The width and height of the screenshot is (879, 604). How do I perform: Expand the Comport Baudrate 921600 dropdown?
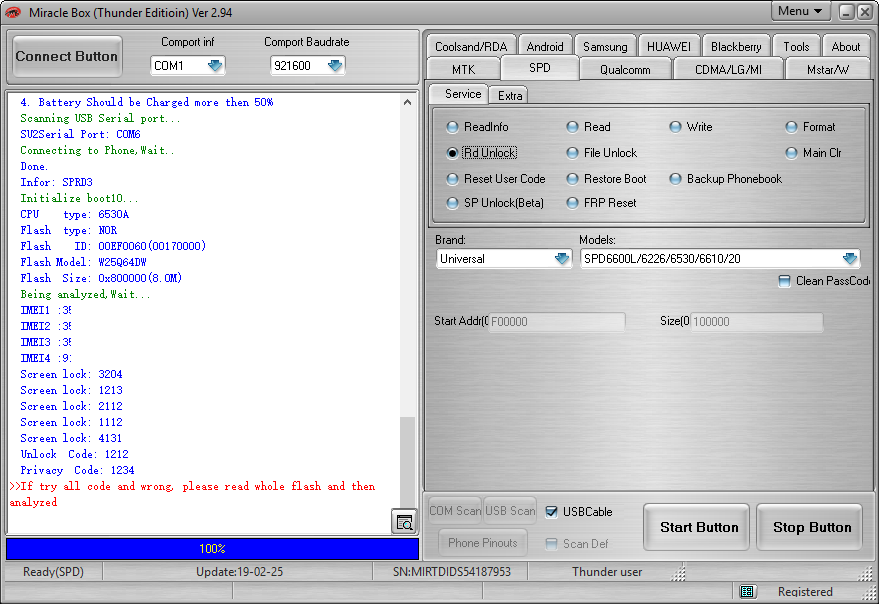coord(335,66)
